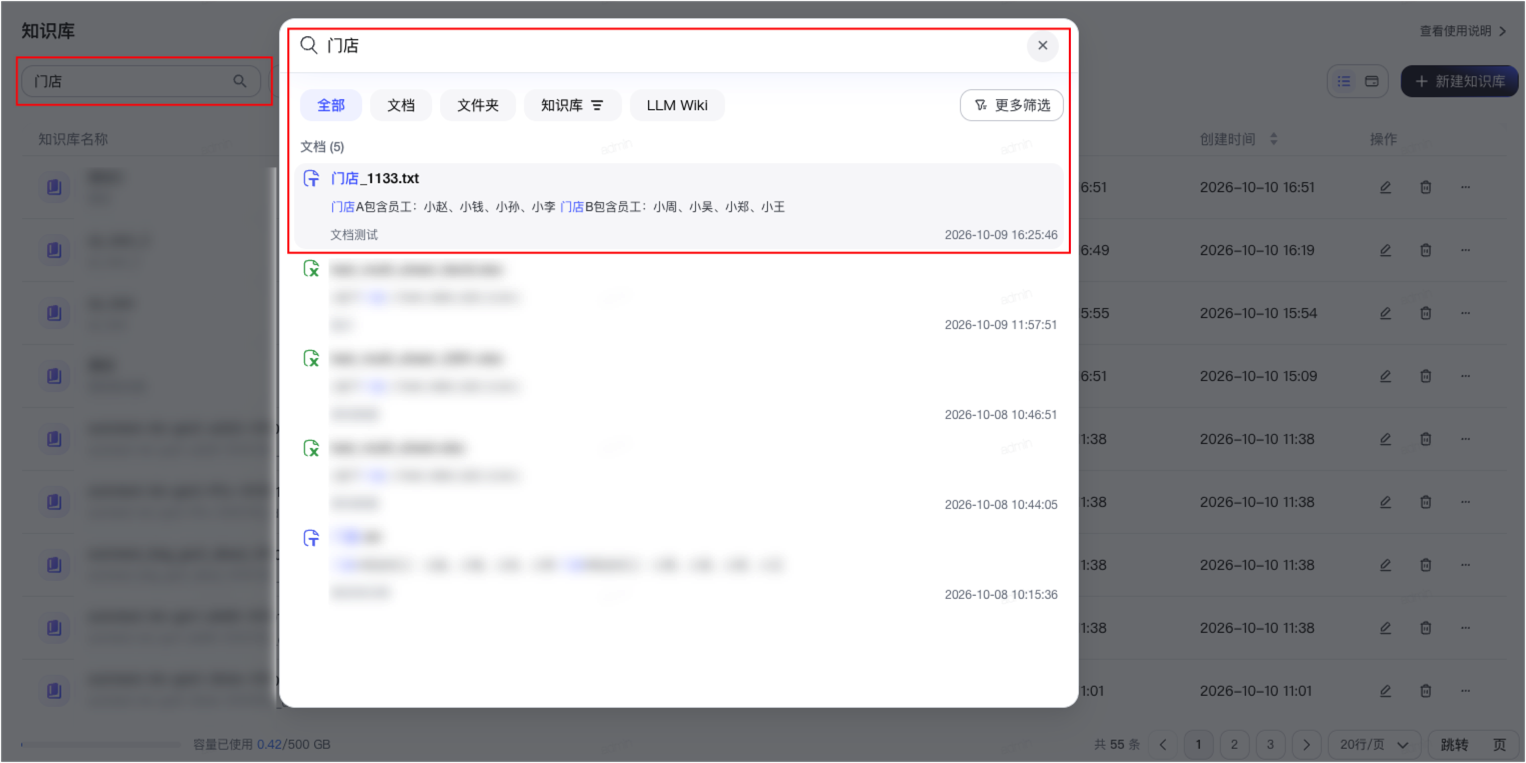
Task: Open the more menu for the 16:19 row
Action: click(1466, 250)
